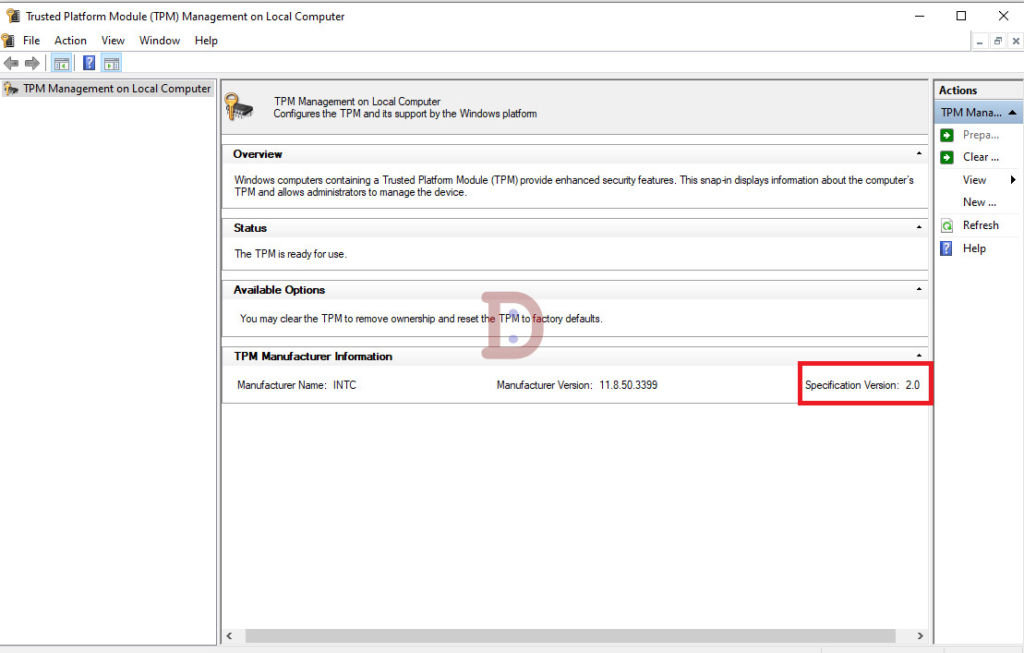Toggle Show/Hide Action Pane toolbar icon

(x=112, y=63)
